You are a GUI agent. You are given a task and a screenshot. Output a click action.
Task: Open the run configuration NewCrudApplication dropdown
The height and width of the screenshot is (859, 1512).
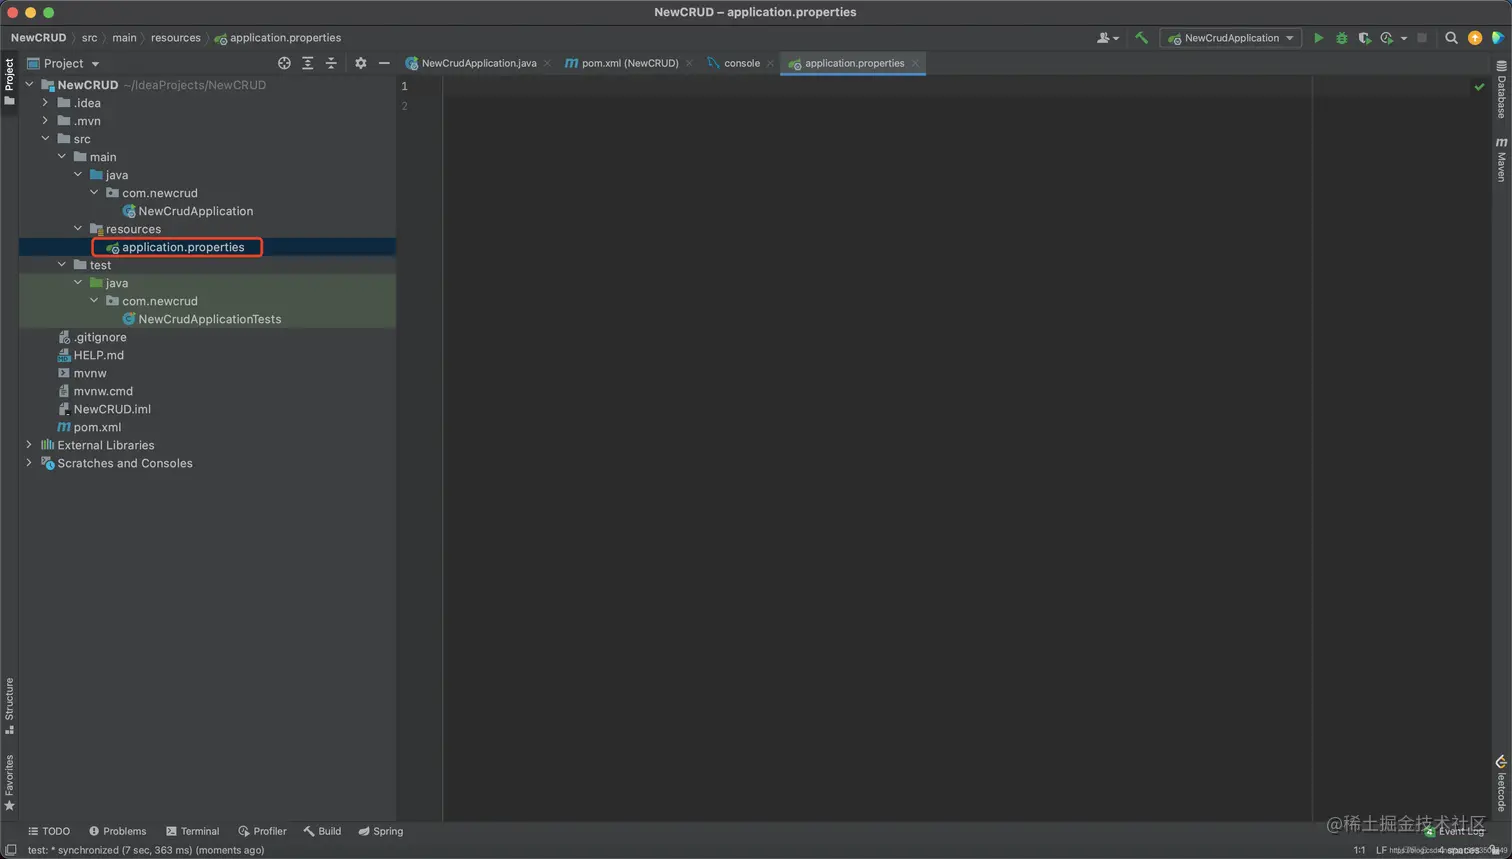pyautogui.click(x=1231, y=38)
